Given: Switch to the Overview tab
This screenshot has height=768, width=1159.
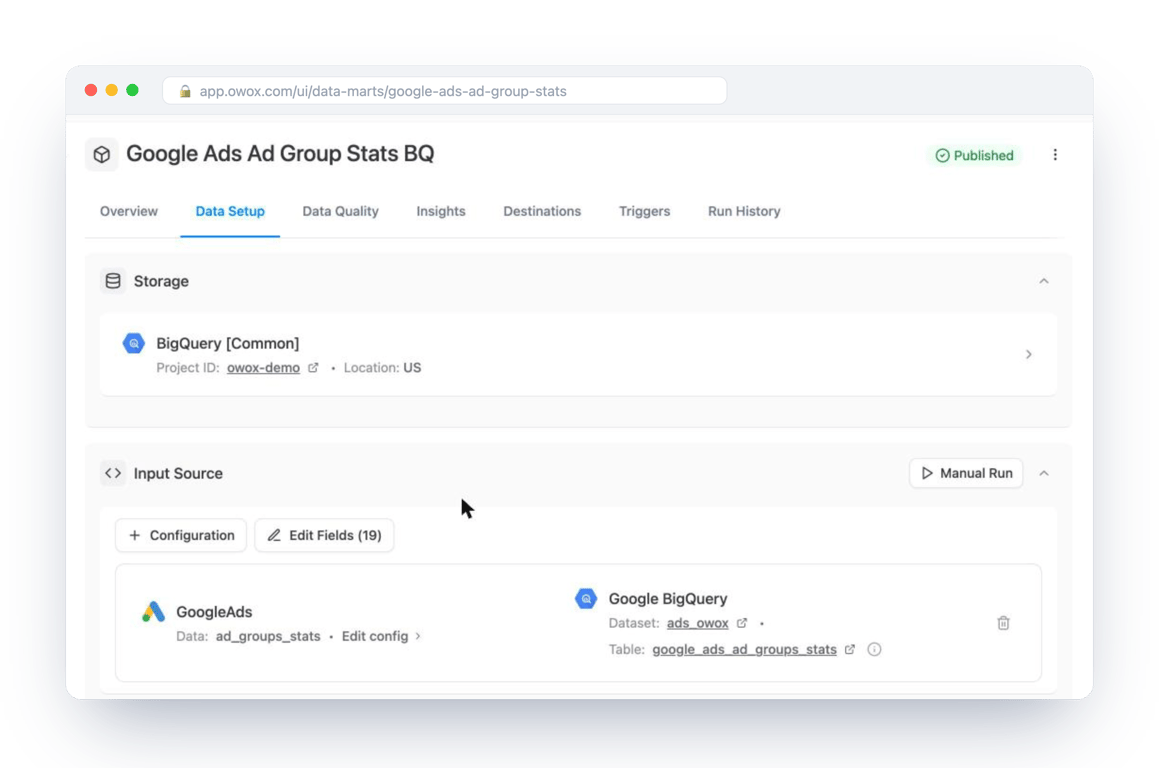Looking at the screenshot, I should click(129, 211).
